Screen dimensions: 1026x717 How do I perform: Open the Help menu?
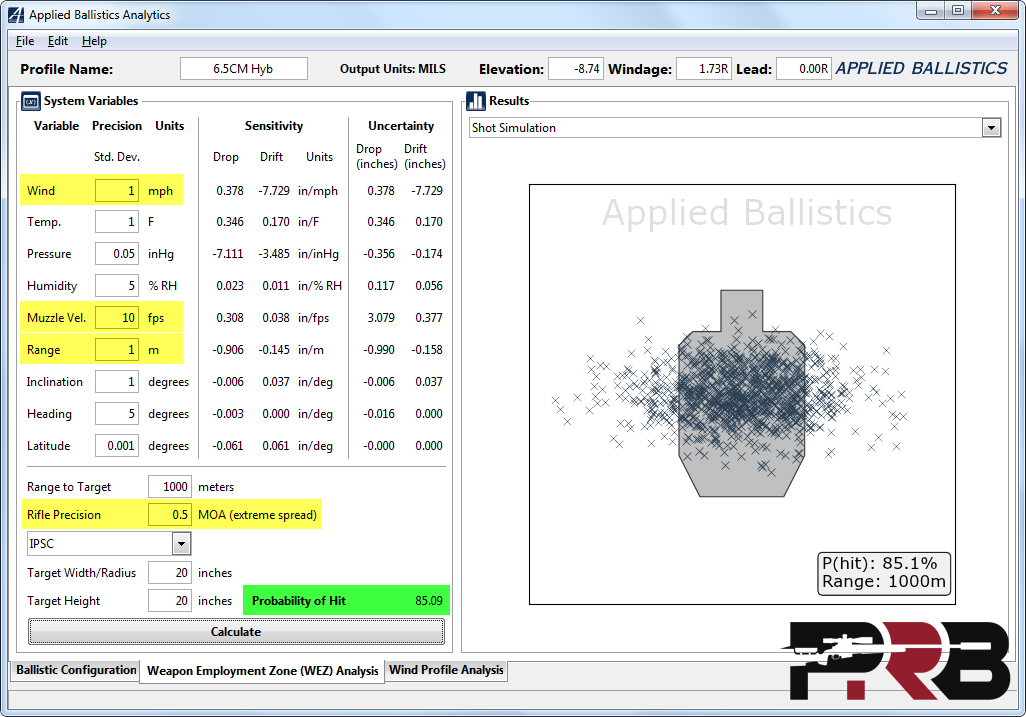pyautogui.click(x=94, y=41)
